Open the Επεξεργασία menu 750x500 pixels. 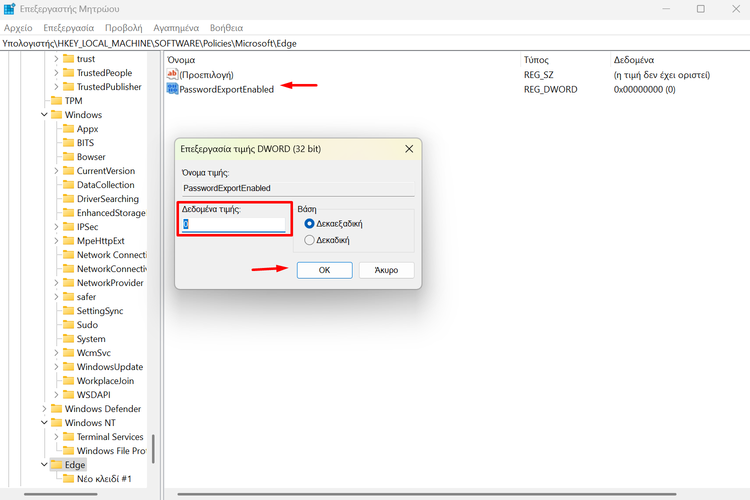[x=68, y=28]
